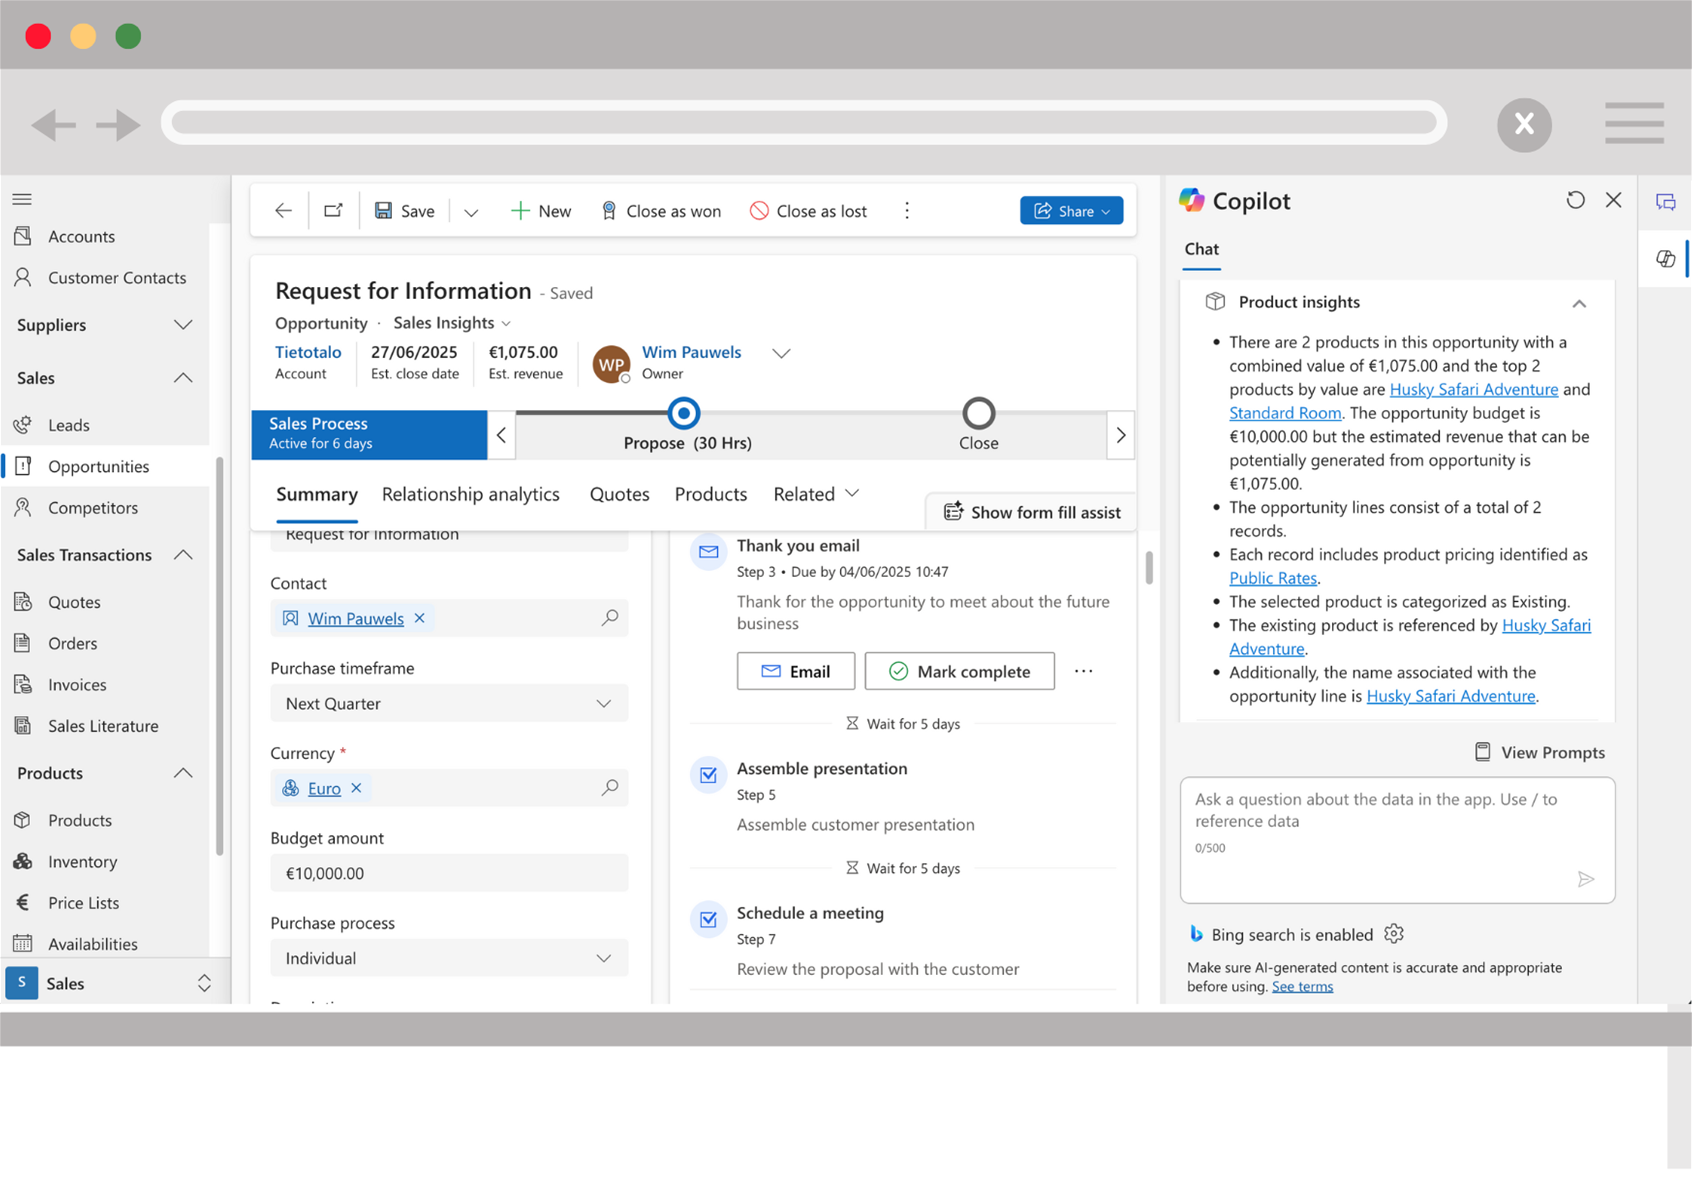Close the Copilot pane

coord(1613,200)
